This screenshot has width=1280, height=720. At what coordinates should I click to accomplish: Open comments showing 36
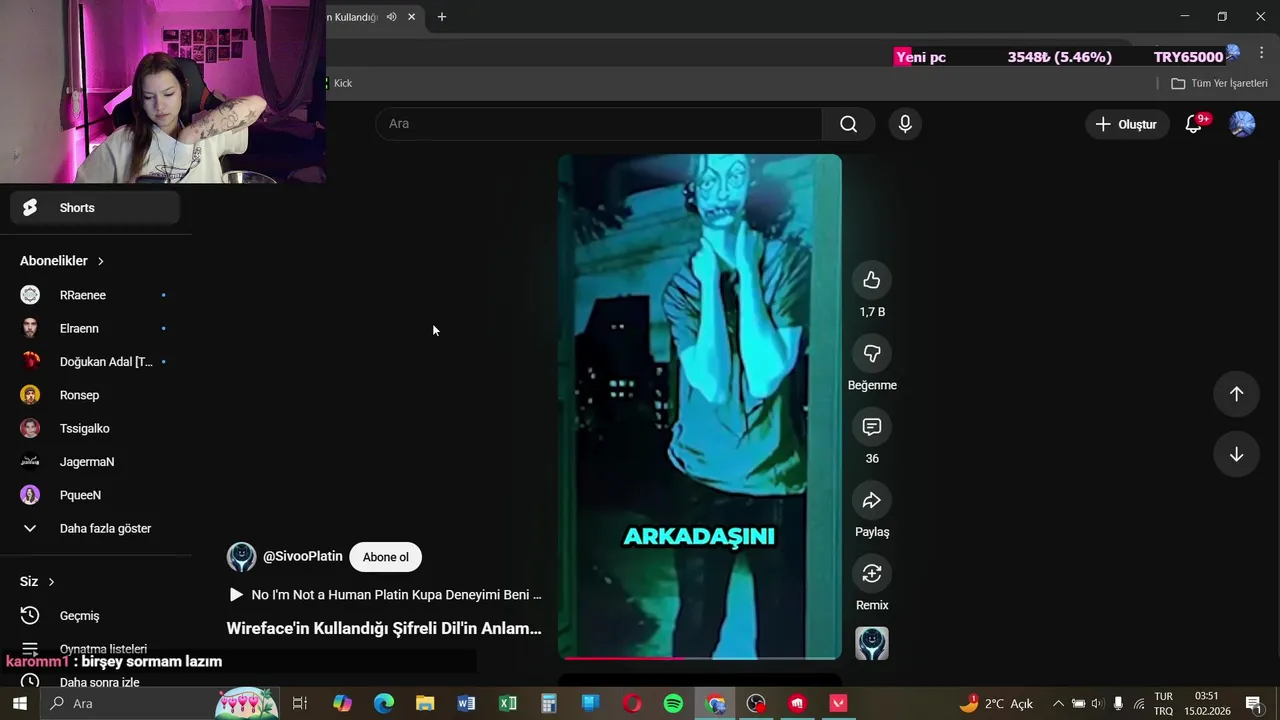872,427
